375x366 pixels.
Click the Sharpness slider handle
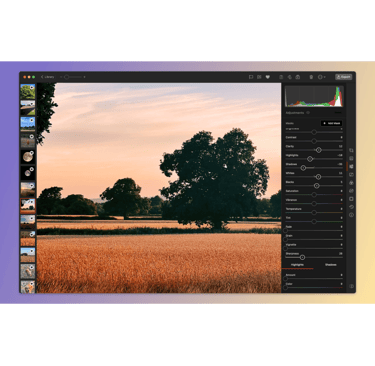(x=302, y=257)
